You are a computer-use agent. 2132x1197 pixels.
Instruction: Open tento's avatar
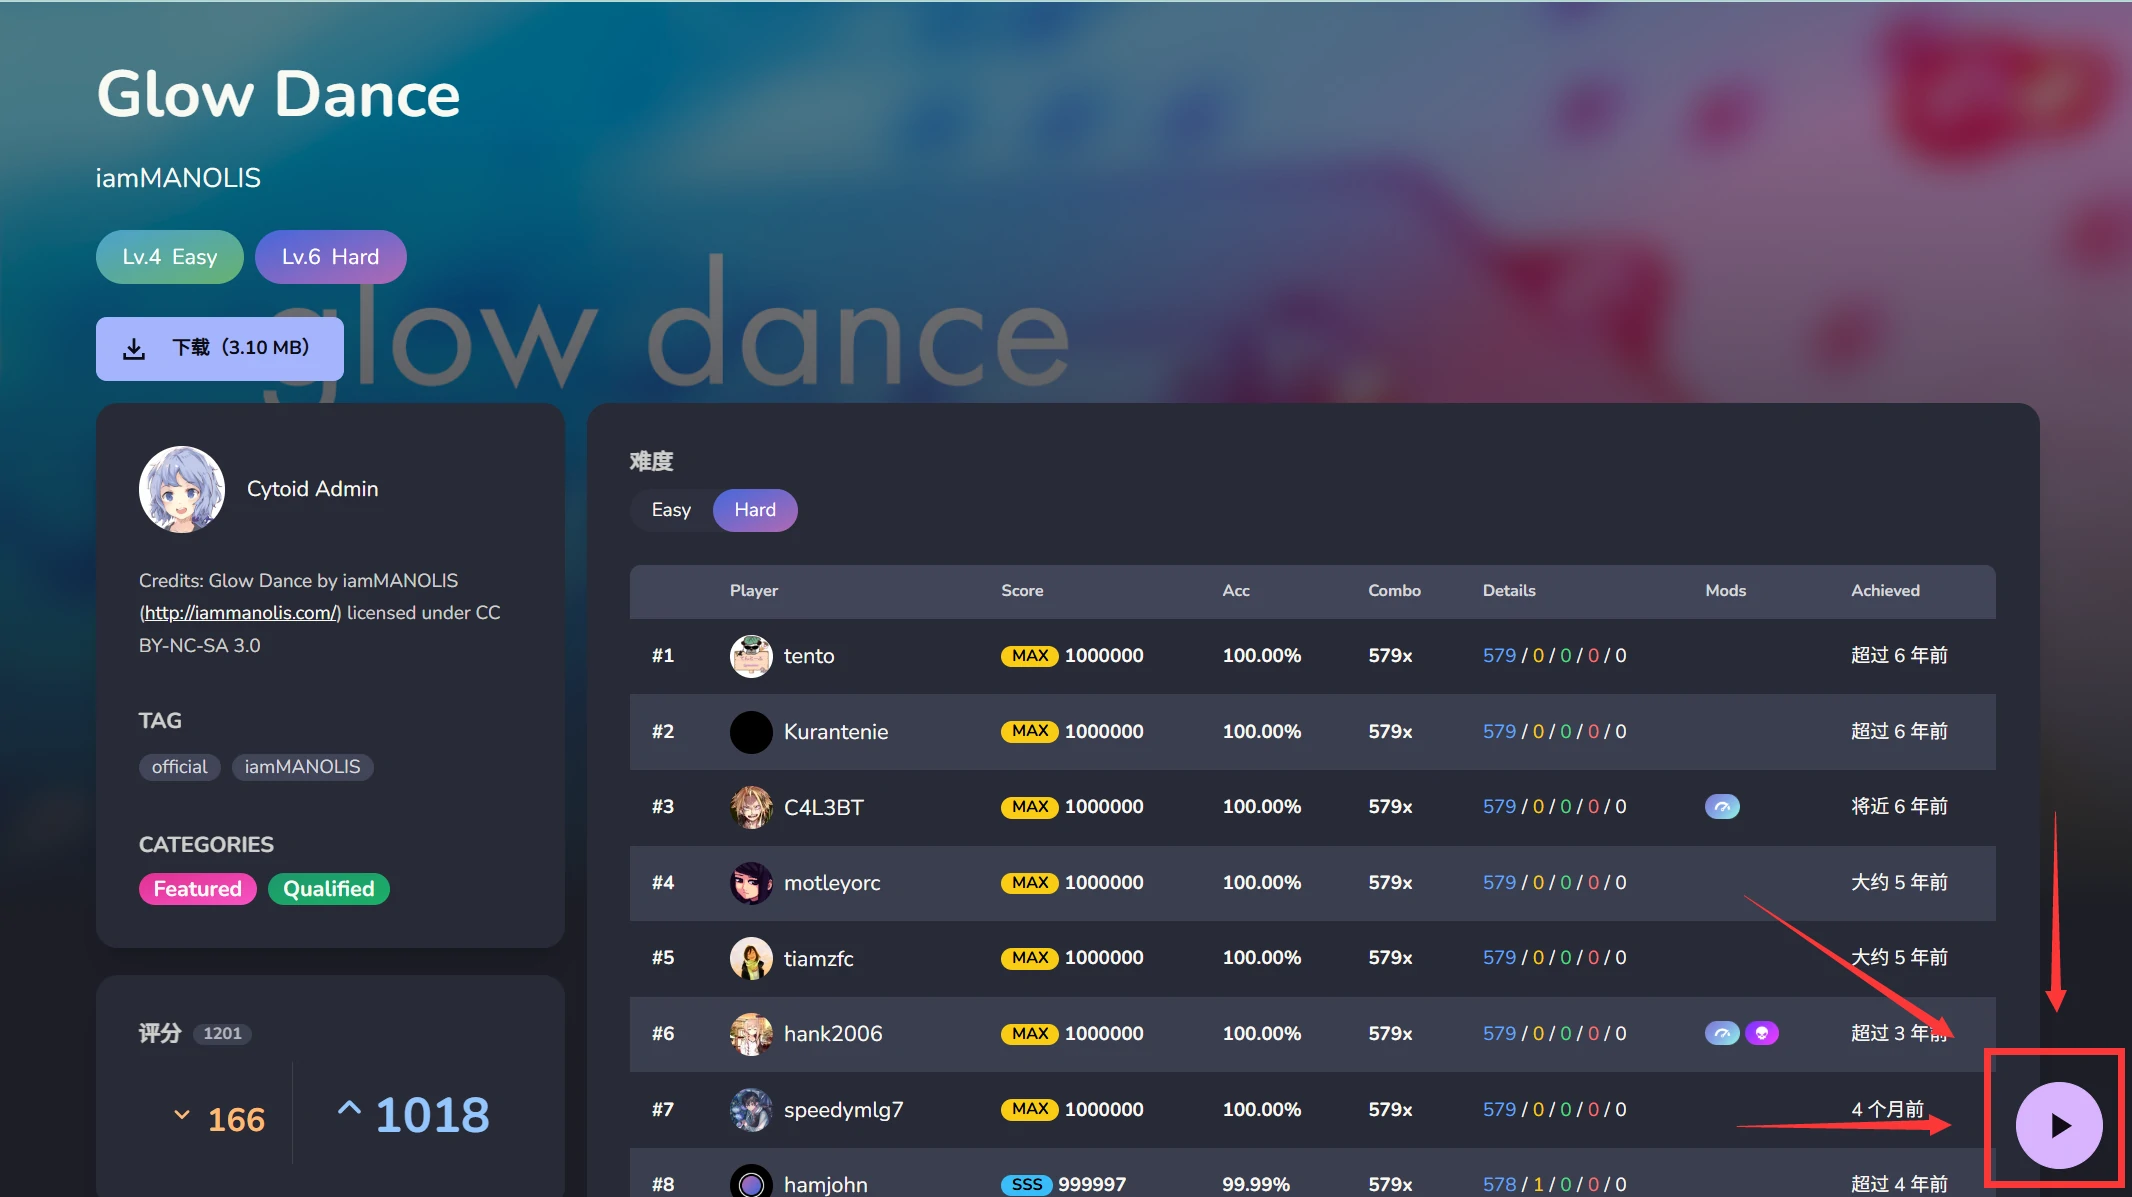(751, 656)
